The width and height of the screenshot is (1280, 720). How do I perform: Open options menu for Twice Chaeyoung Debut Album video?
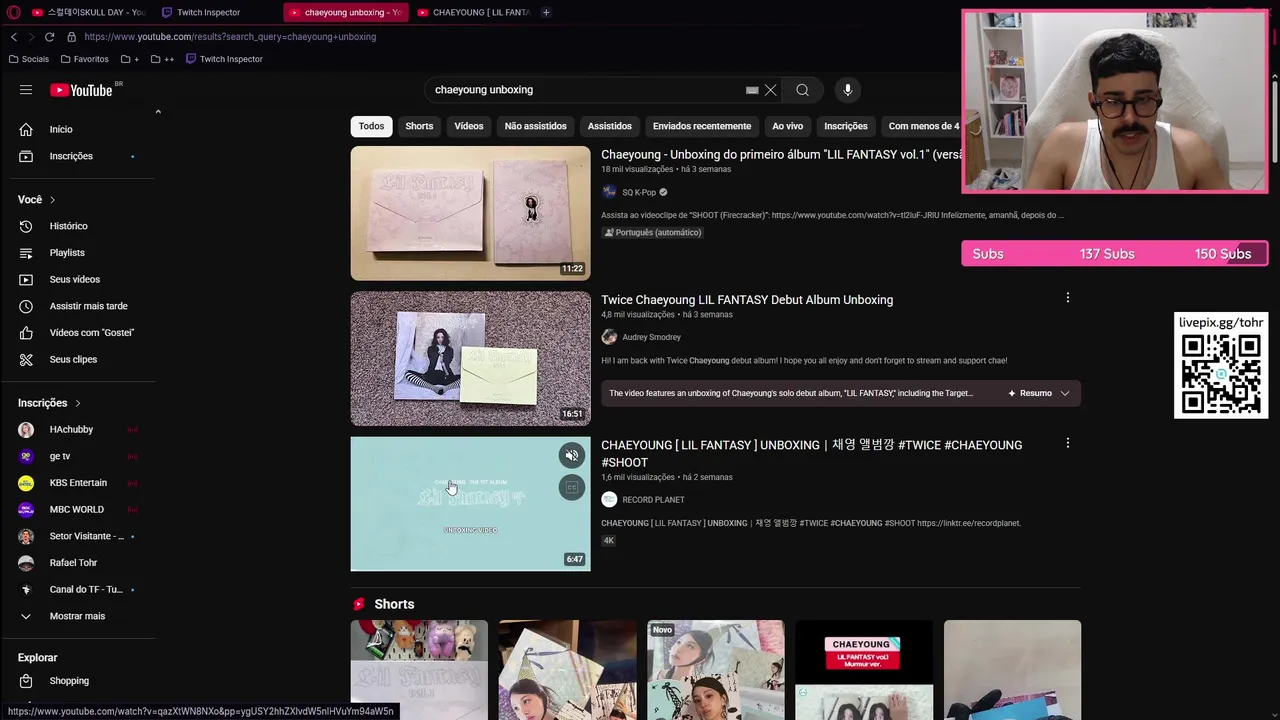click(x=1067, y=298)
